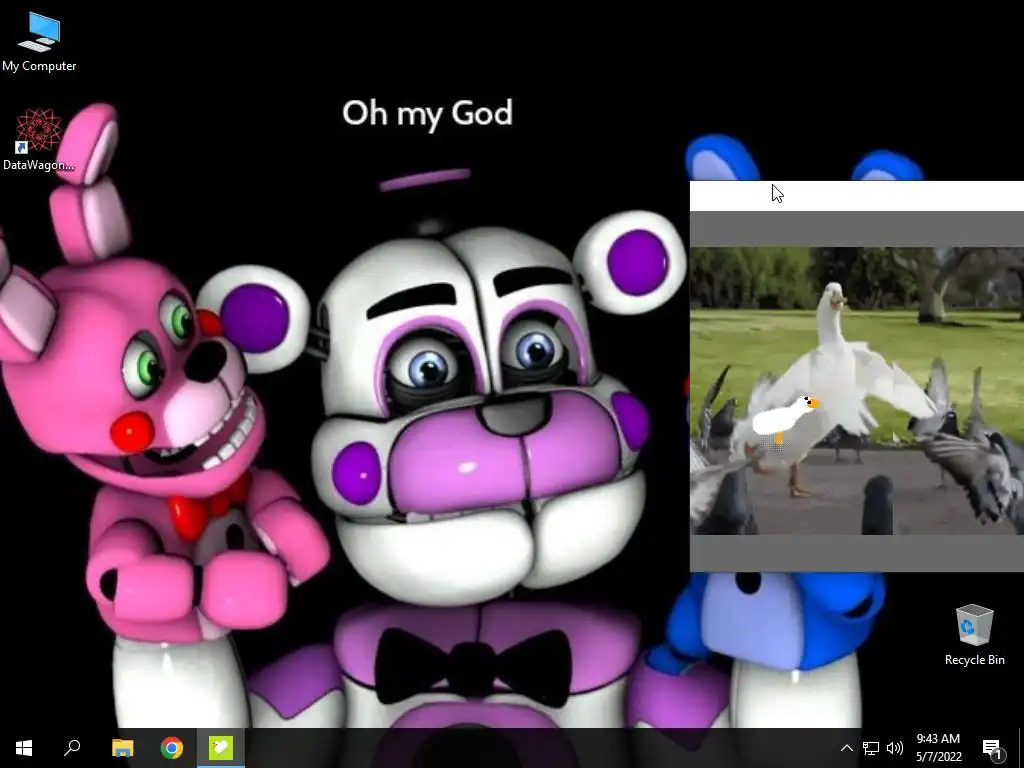Launch File Explorer from taskbar
This screenshot has height=768, width=1024.
tap(122, 748)
